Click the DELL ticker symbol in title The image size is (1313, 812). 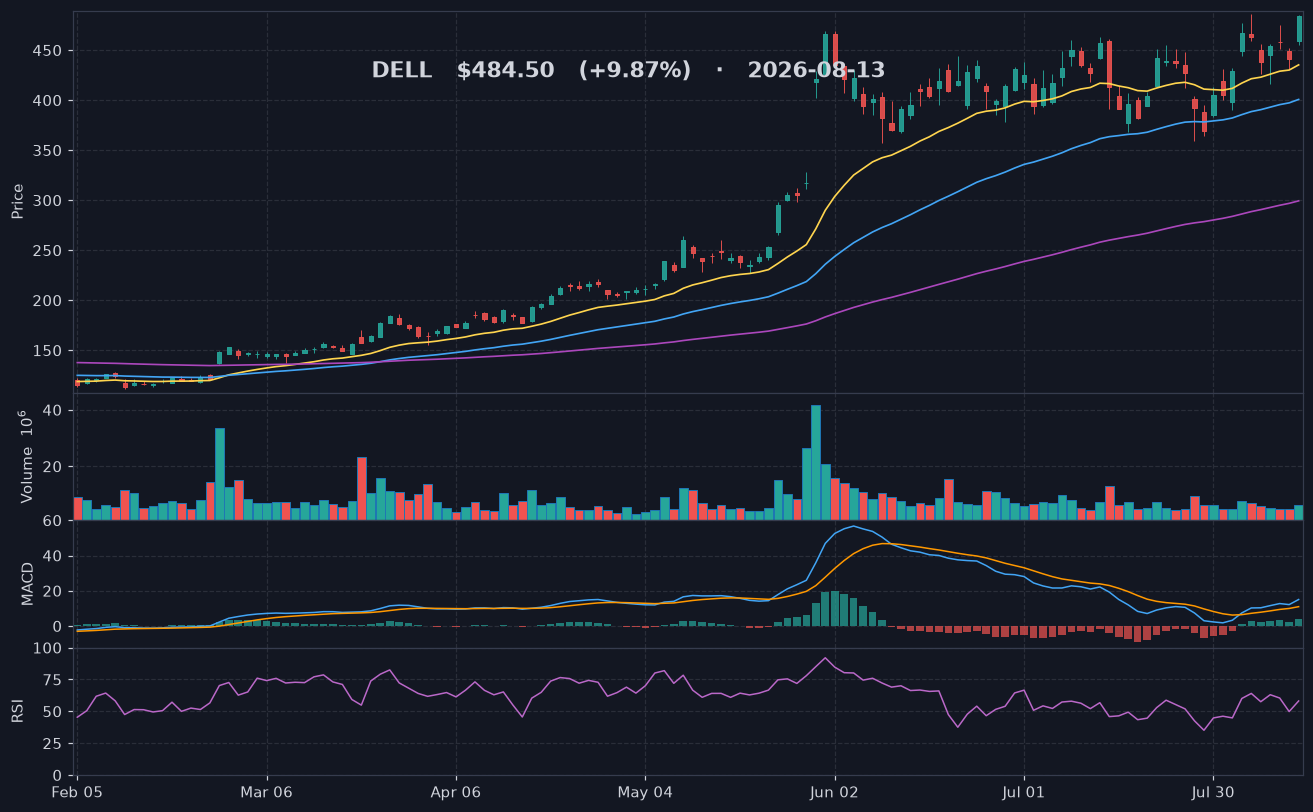[x=402, y=71]
